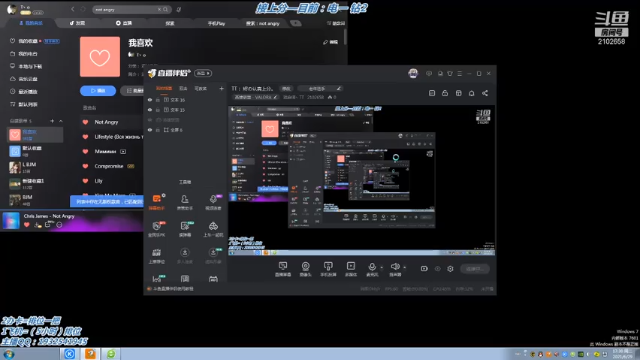Viewport: 640px width, 360px height.
Task: Open the Windows Start button
Action: point(9,353)
